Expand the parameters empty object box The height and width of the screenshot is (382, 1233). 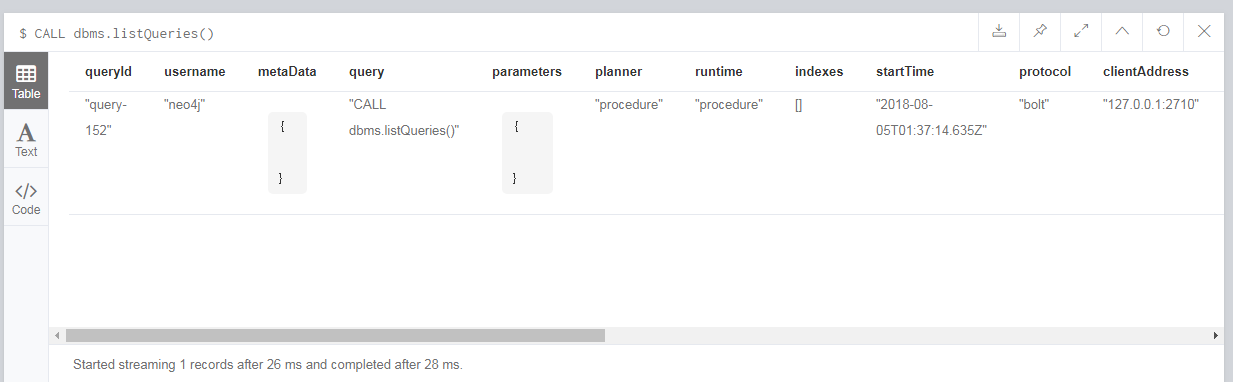[x=527, y=153]
